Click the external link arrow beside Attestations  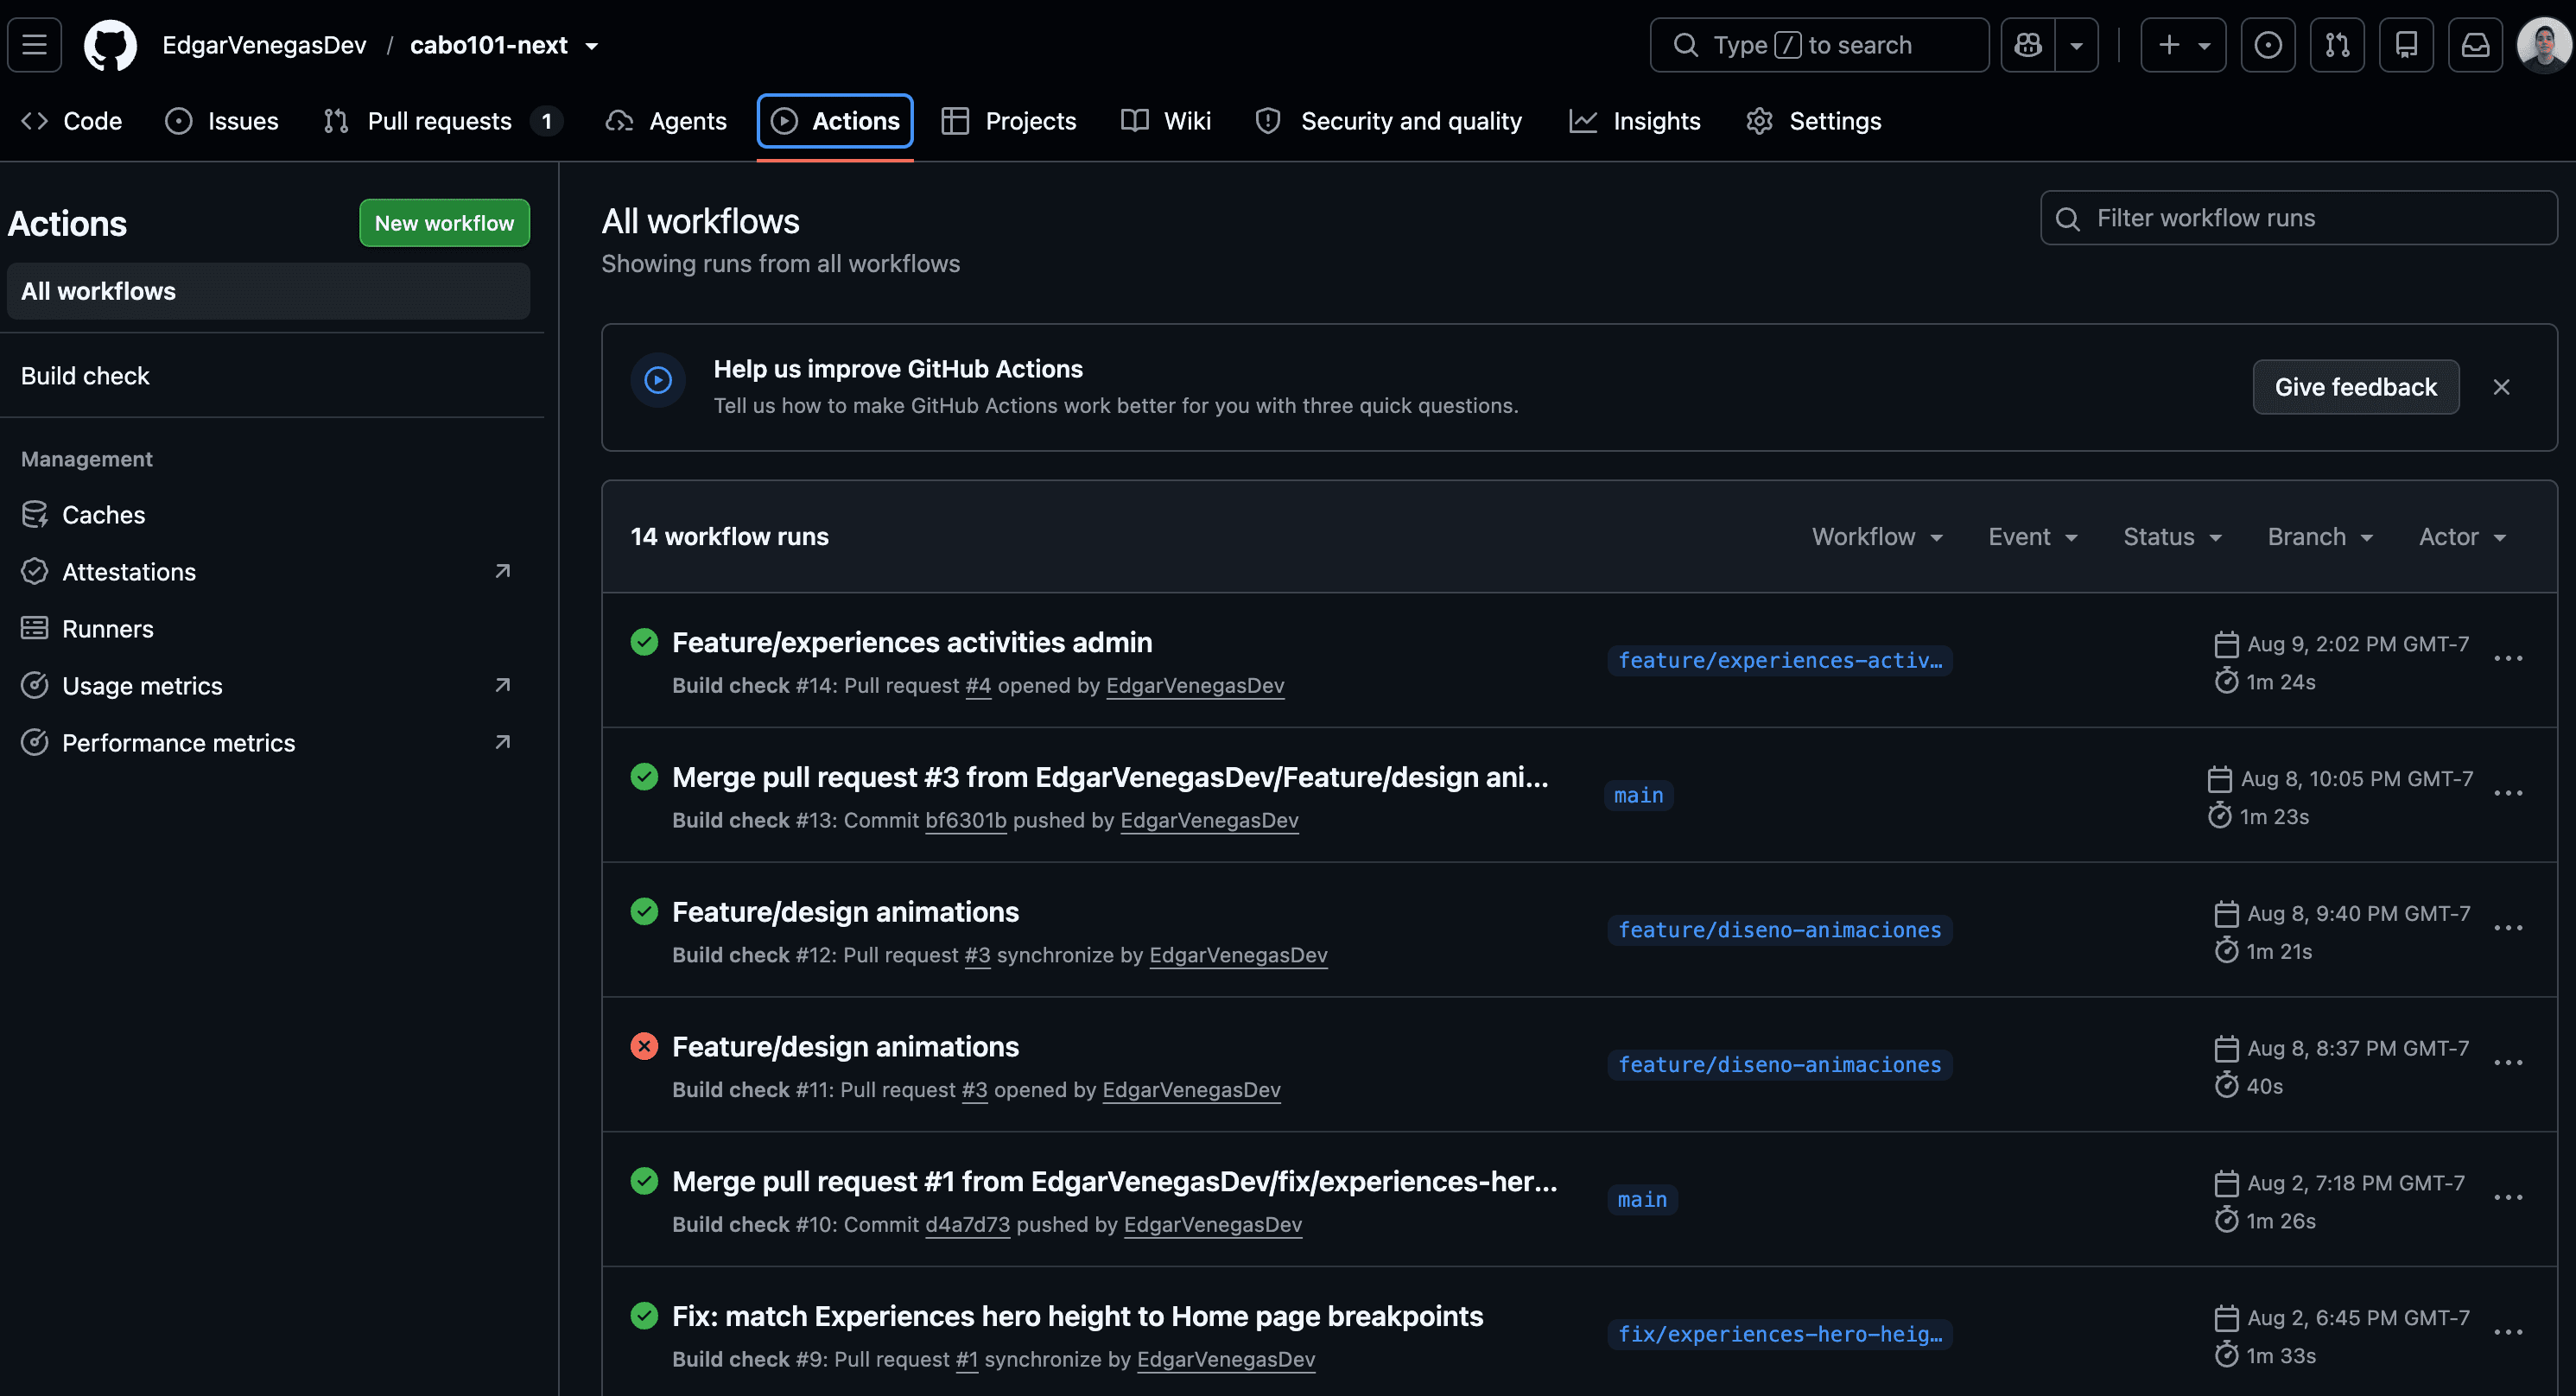tap(503, 571)
